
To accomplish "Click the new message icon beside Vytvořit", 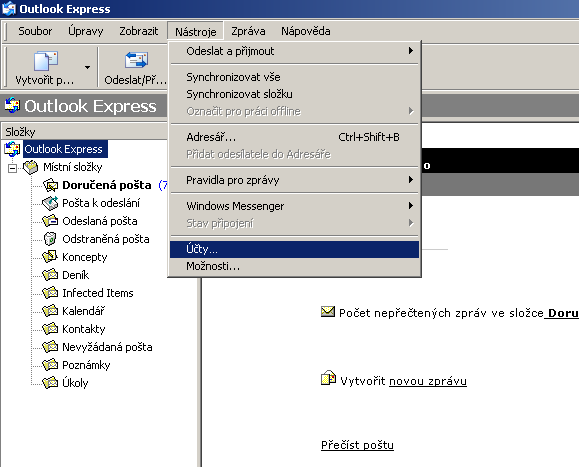I will 328,378.
